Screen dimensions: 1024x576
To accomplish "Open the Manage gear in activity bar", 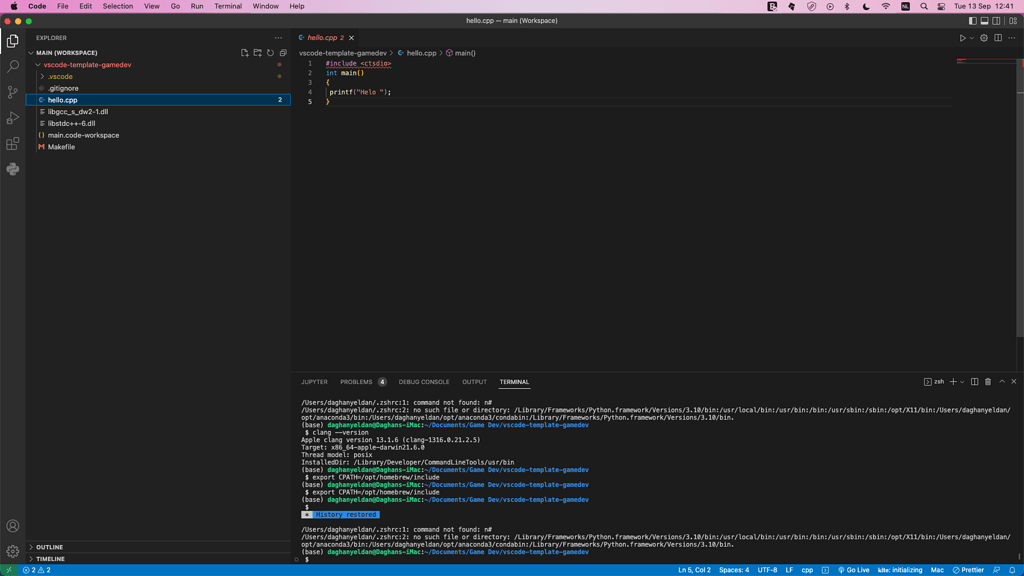I will click(x=12, y=551).
